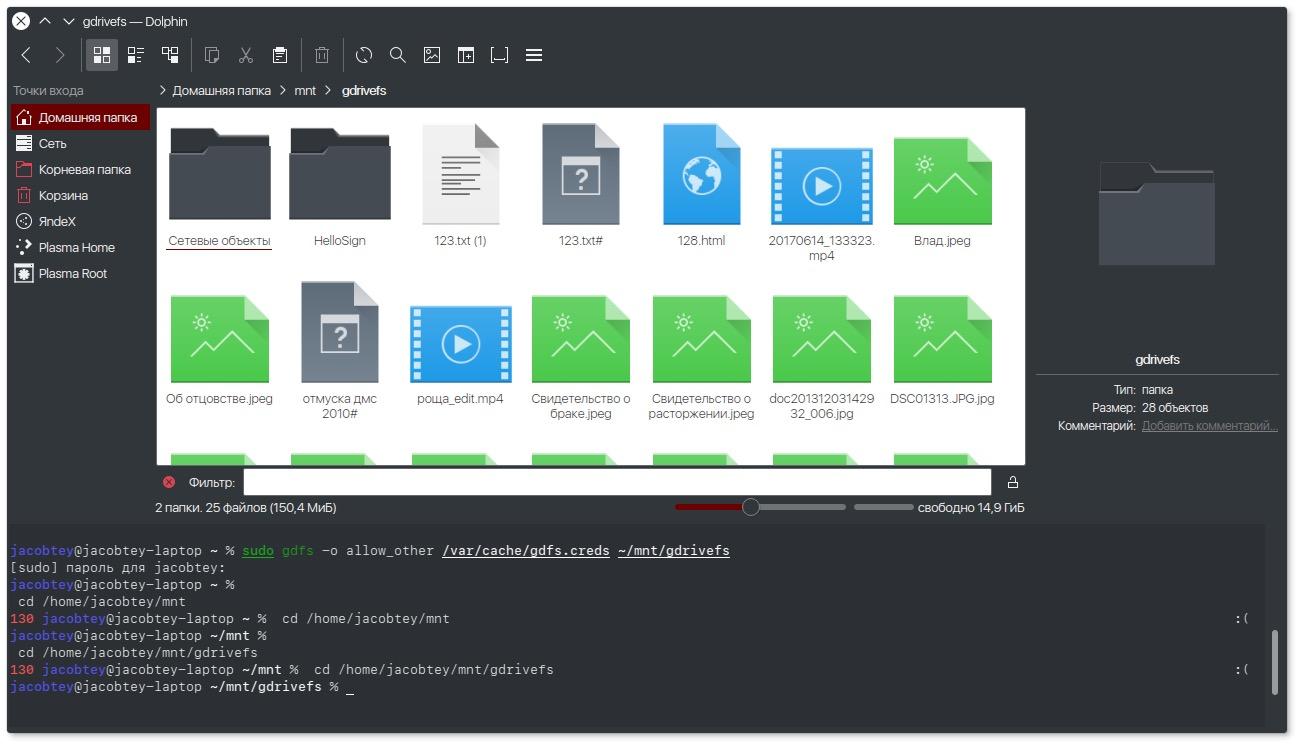This screenshot has width=1300, height=746.
Task: Open Домашняя папка in places panel
Action: 80,117
